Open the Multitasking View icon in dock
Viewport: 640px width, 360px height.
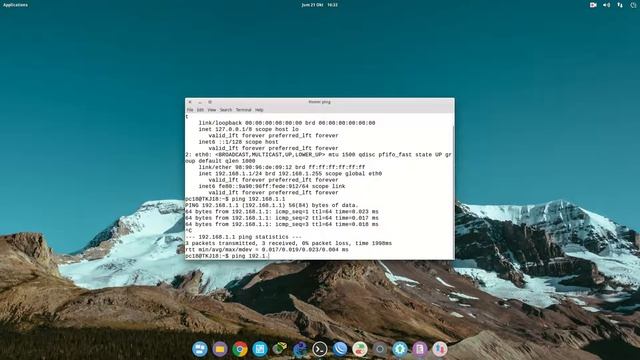200,349
